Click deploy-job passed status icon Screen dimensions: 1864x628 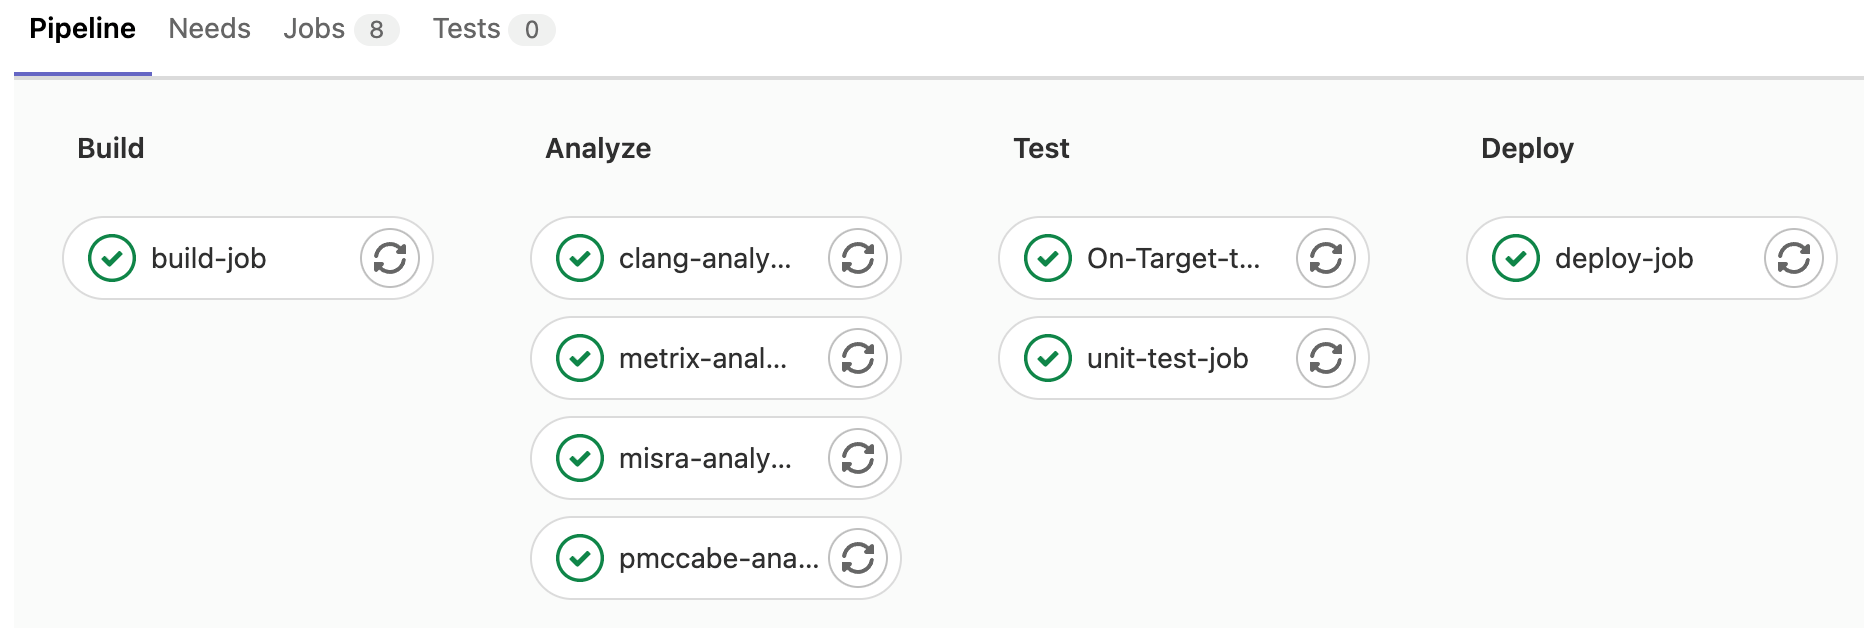(1516, 258)
